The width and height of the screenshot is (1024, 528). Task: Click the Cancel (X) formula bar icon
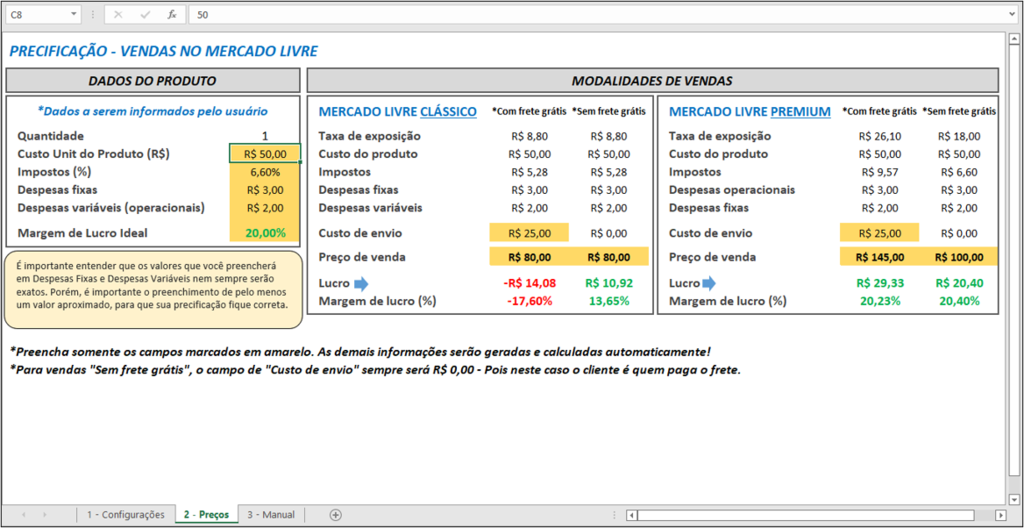tap(119, 14)
